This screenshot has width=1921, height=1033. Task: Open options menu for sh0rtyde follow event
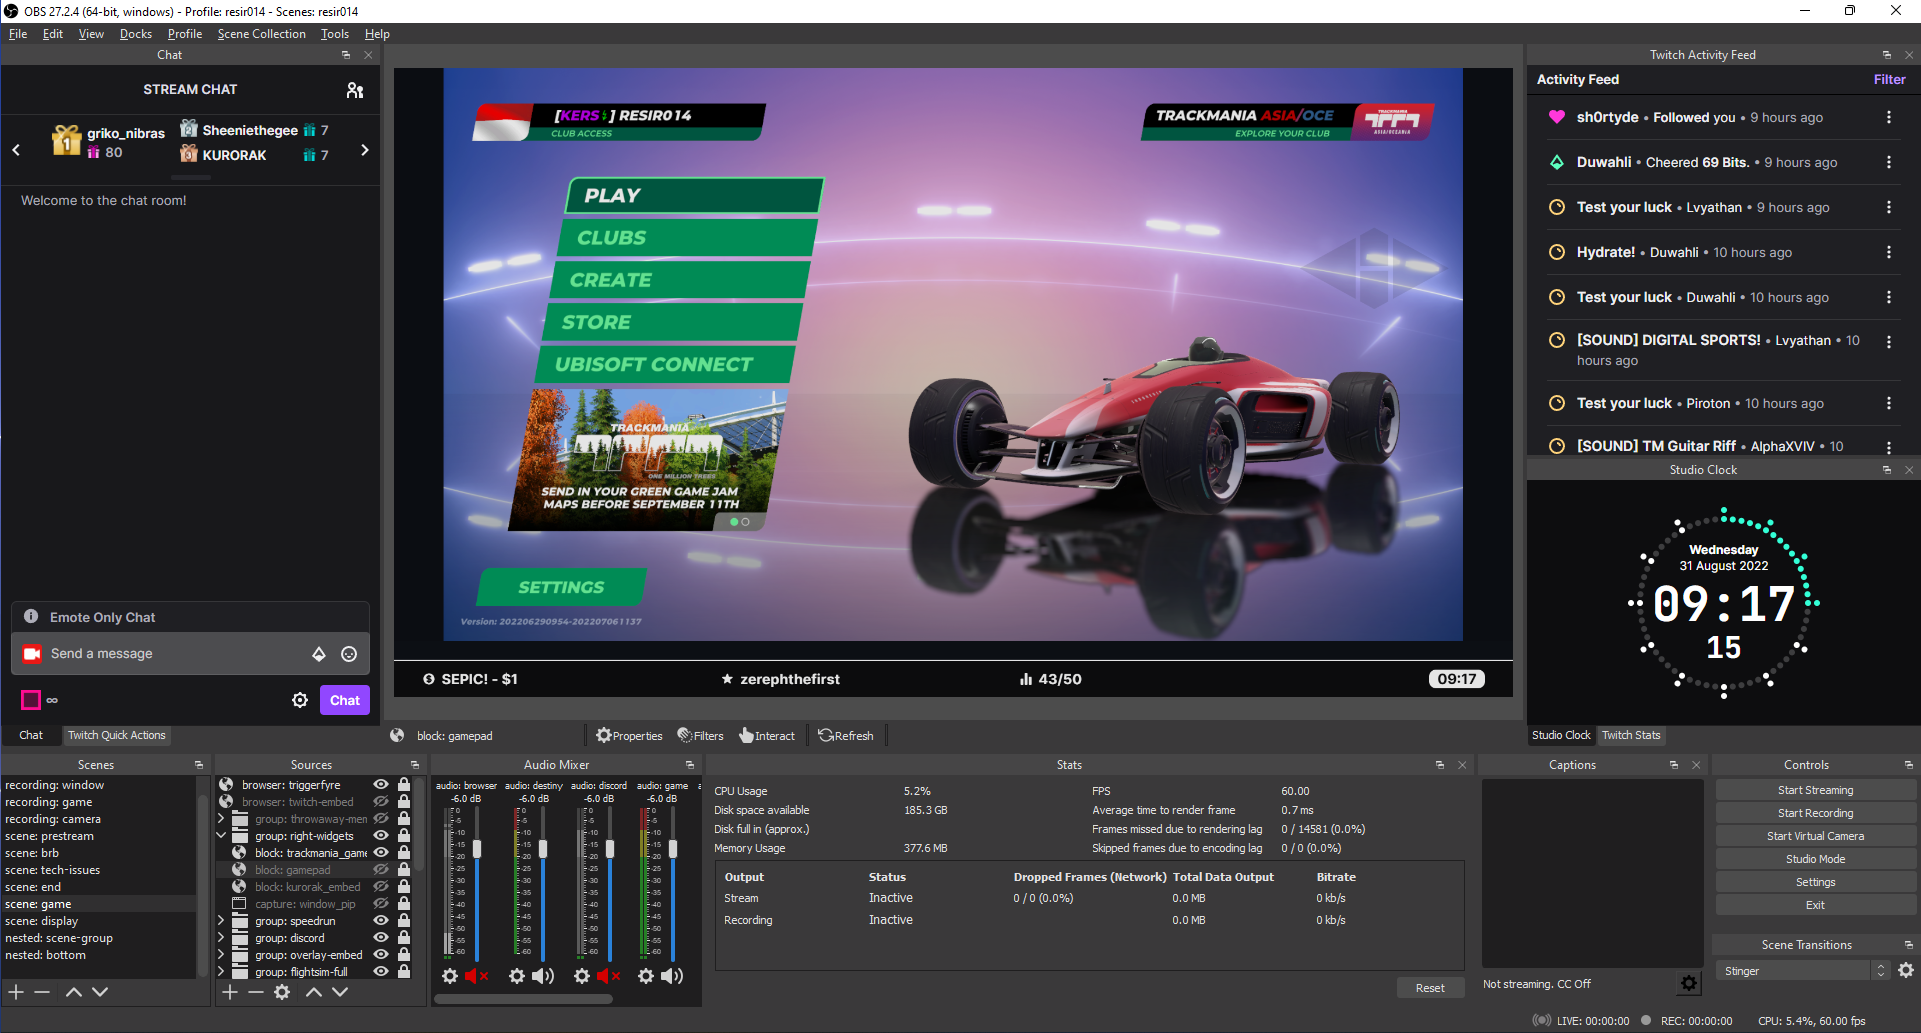click(1889, 117)
